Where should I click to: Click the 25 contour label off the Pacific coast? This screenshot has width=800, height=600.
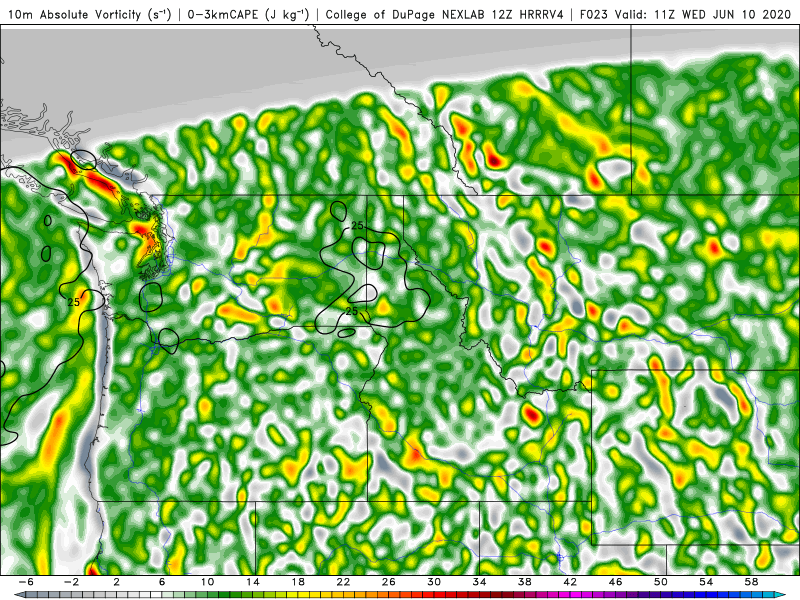tap(73, 302)
